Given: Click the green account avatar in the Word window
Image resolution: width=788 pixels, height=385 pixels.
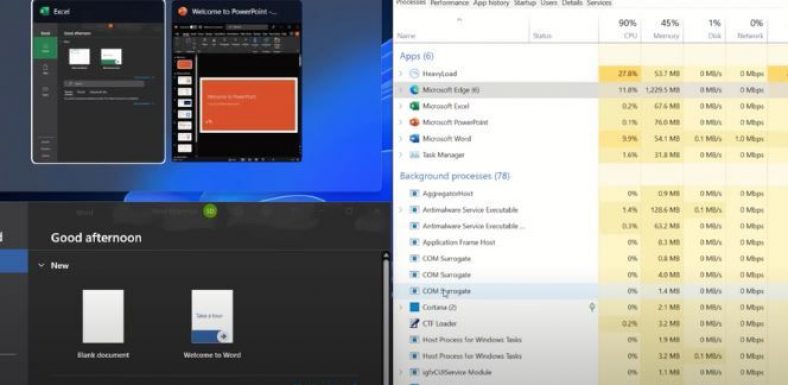Looking at the screenshot, I should (x=210, y=212).
